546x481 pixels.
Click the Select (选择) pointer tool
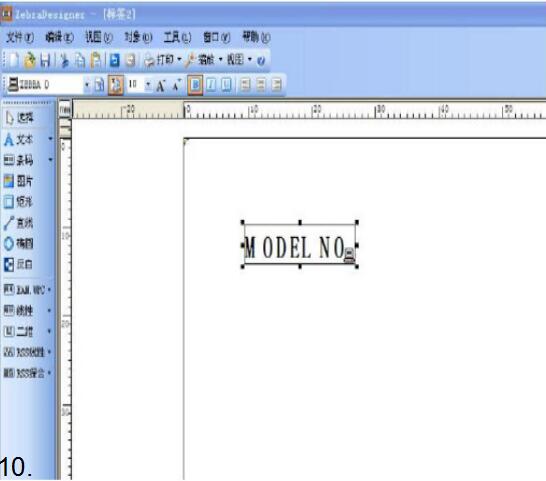19,118
